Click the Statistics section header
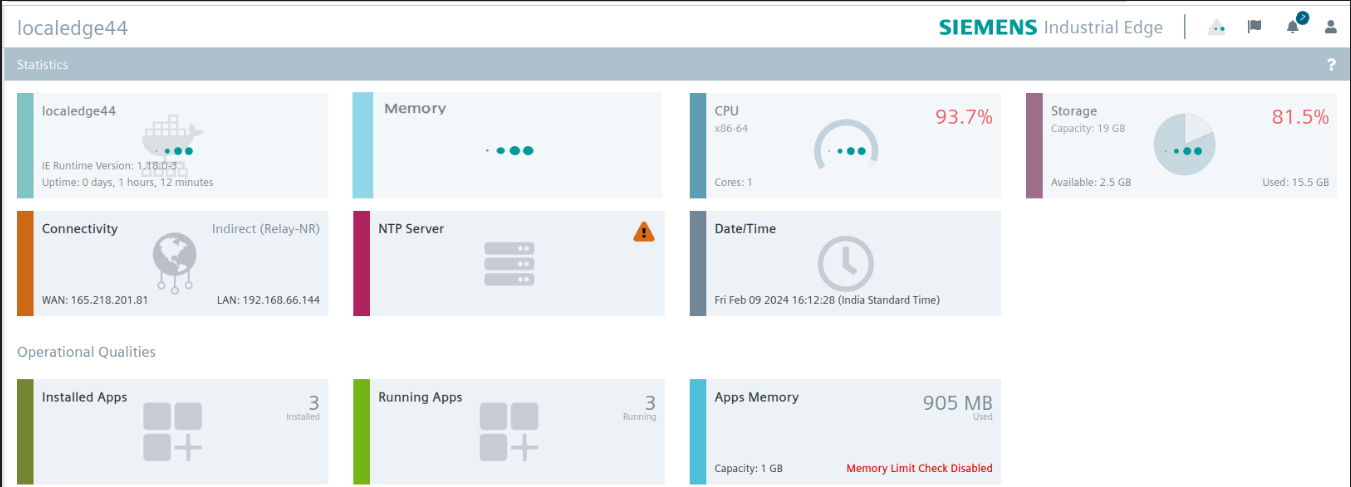The height and width of the screenshot is (487, 1351). 43,65
